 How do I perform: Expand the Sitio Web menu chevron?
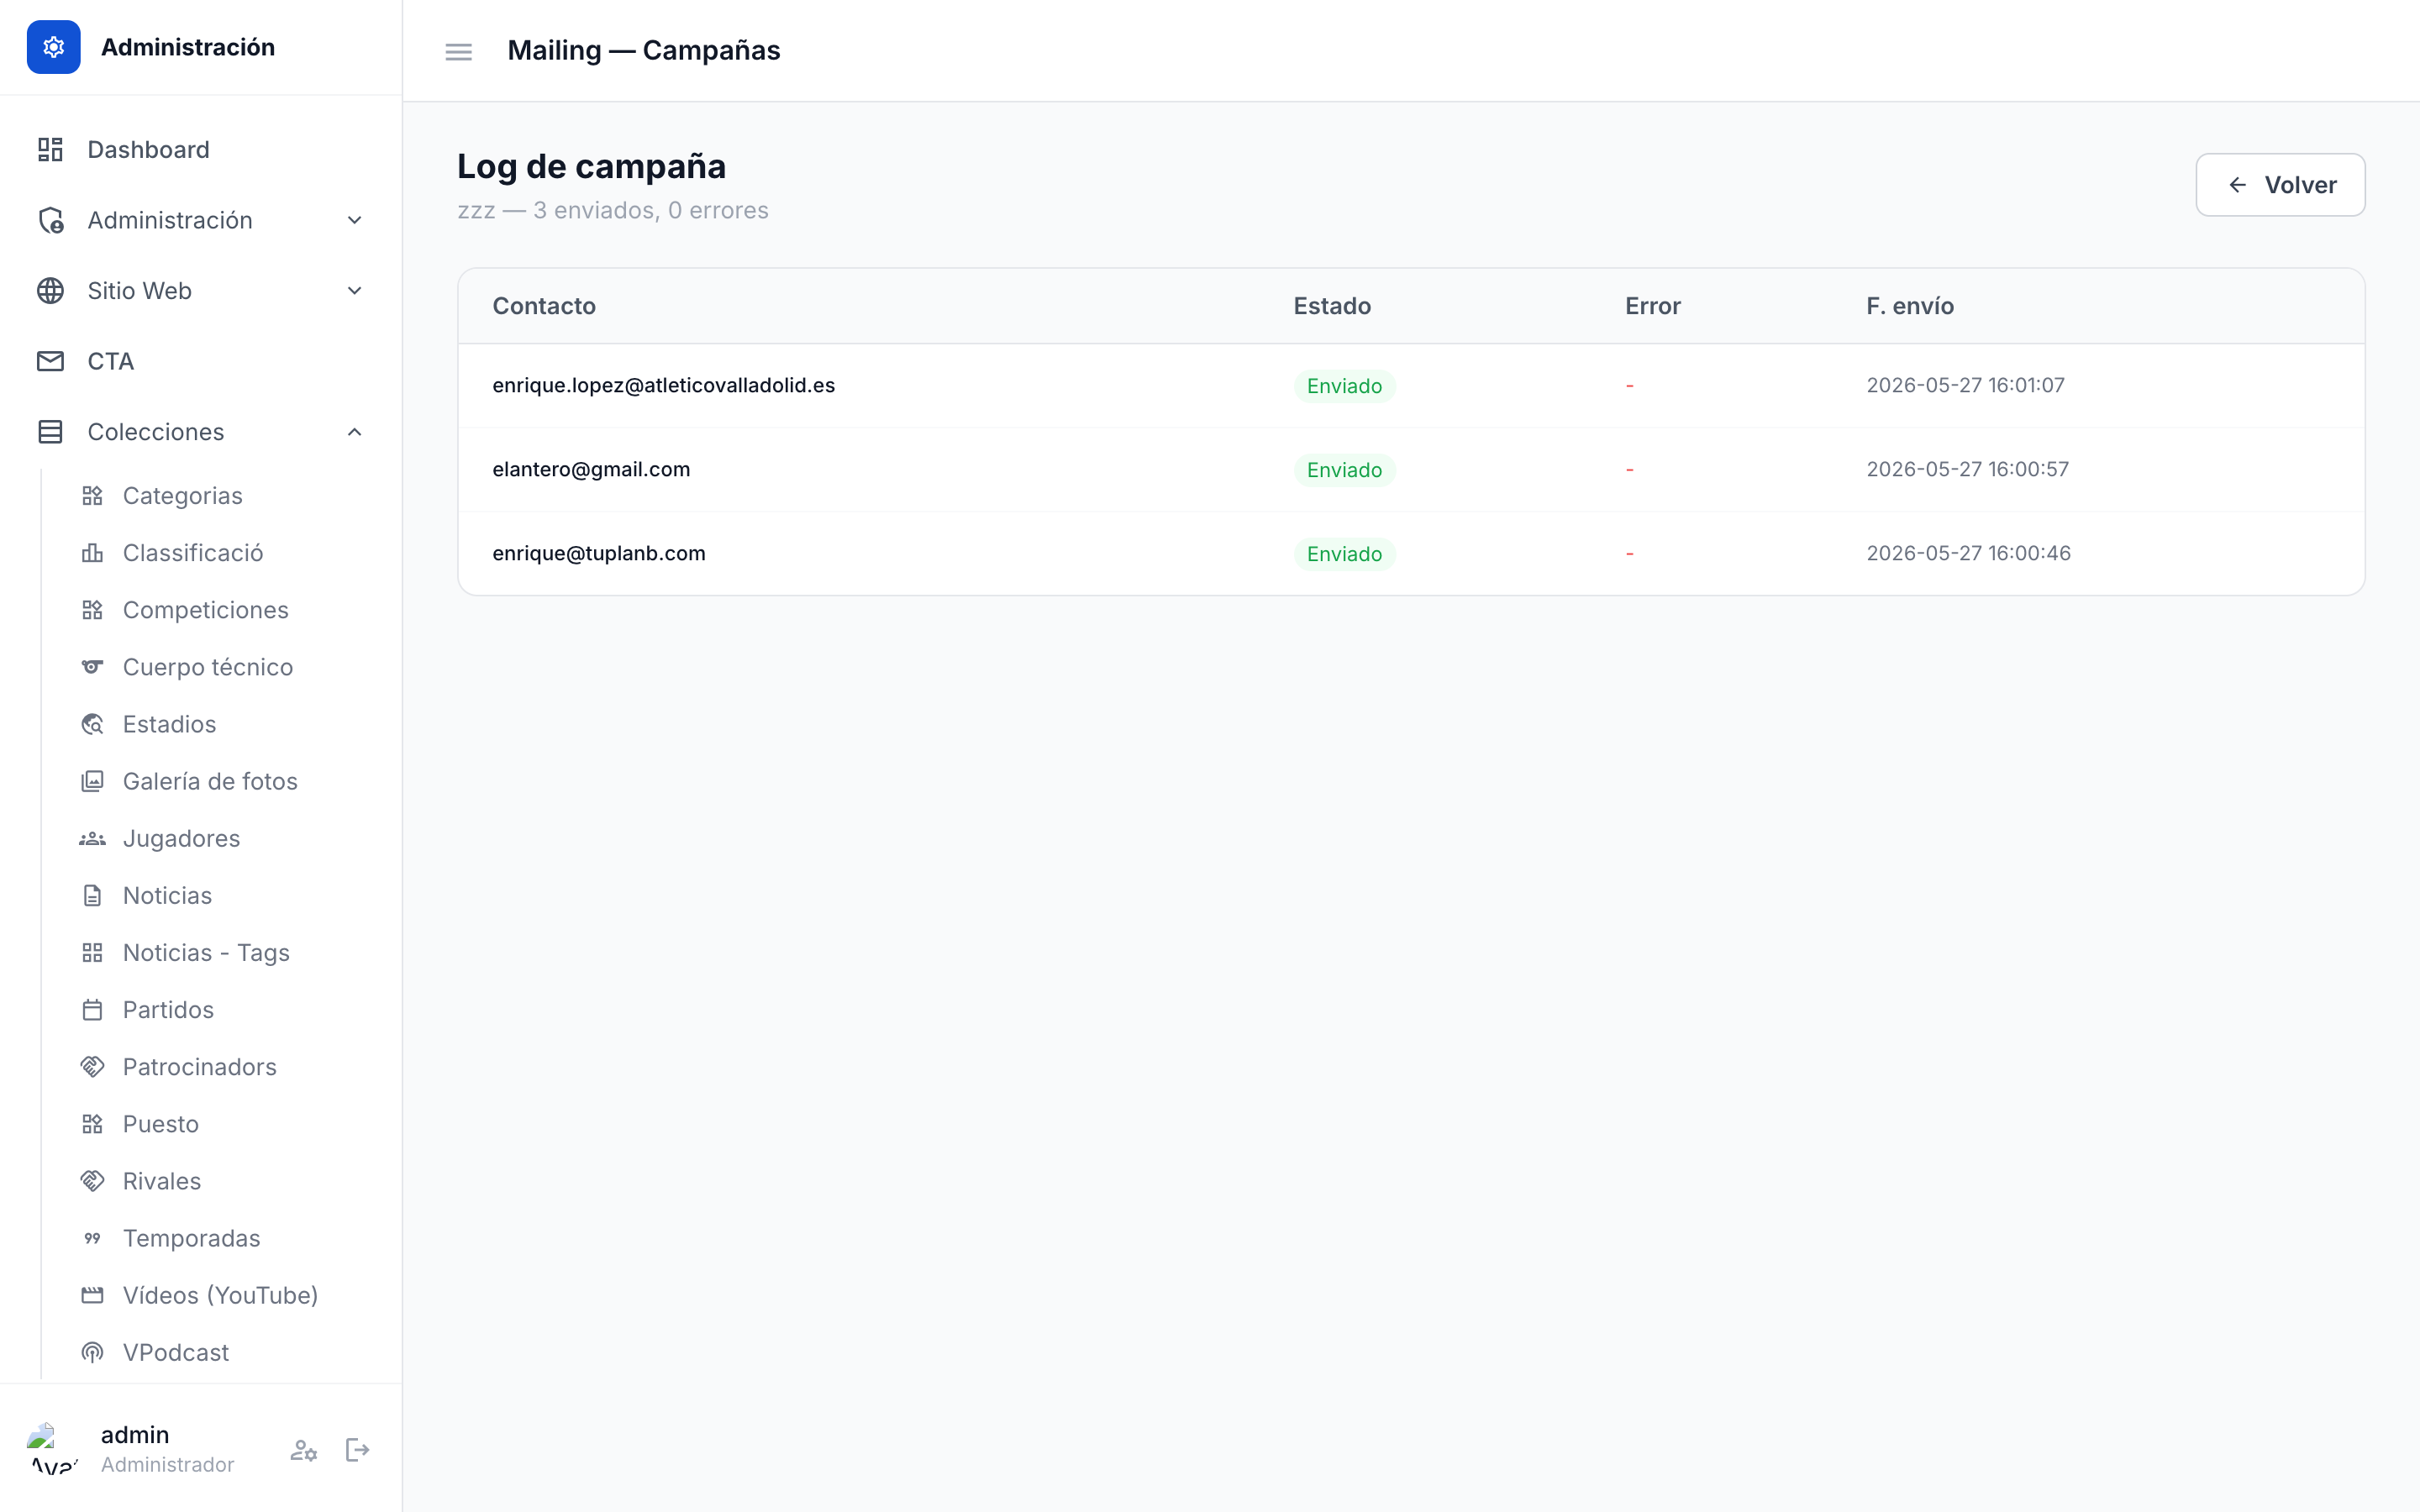click(354, 291)
